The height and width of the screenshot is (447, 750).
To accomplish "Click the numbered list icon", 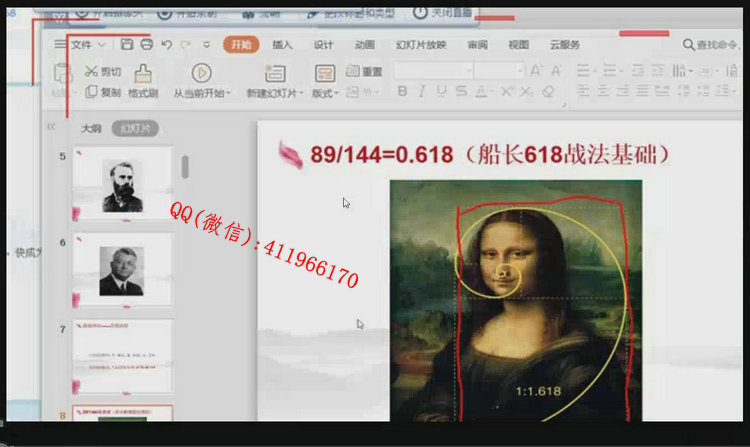I will pyautogui.click(x=609, y=71).
